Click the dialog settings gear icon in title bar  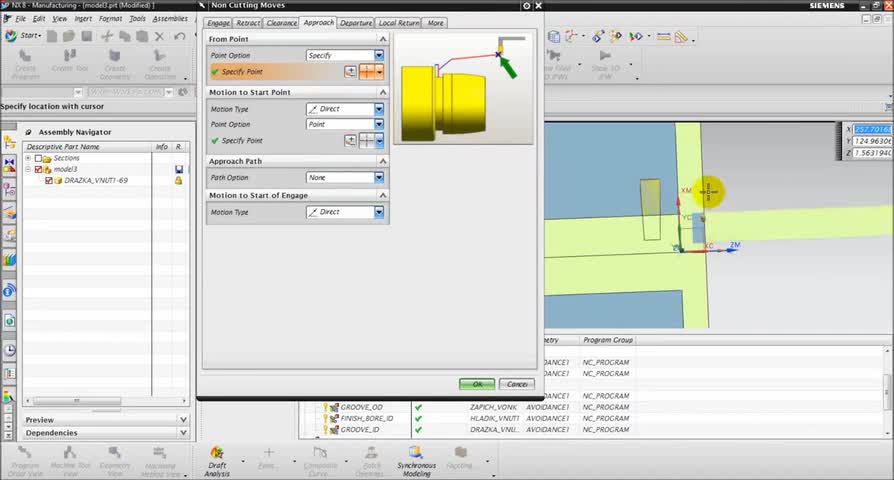528,6
